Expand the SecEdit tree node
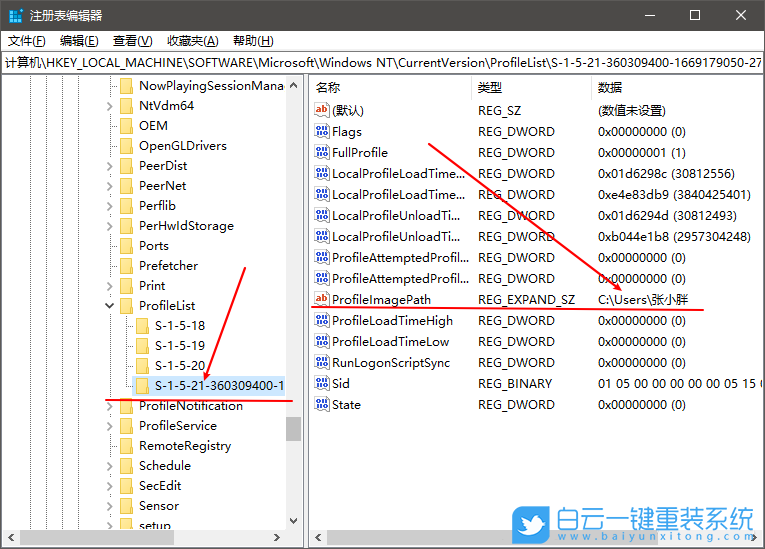This screenshot has height=549, width=765. point(110,486)
